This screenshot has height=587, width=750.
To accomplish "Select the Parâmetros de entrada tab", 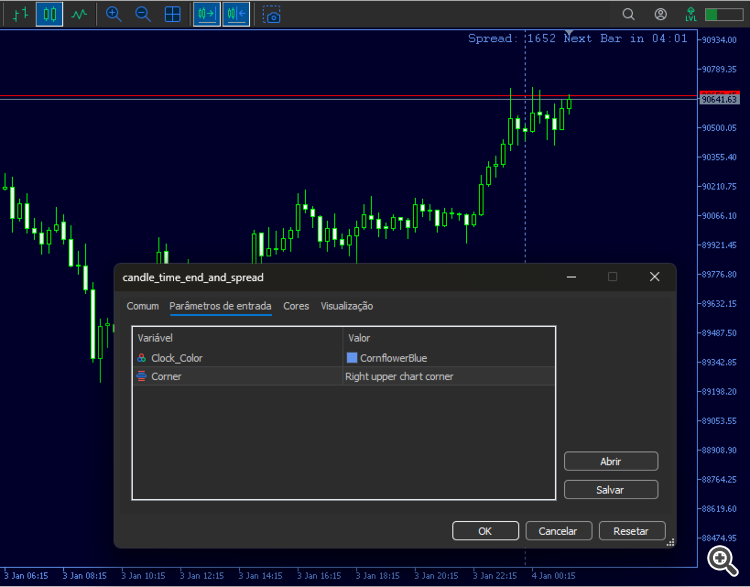I will [x=221, y=306].
